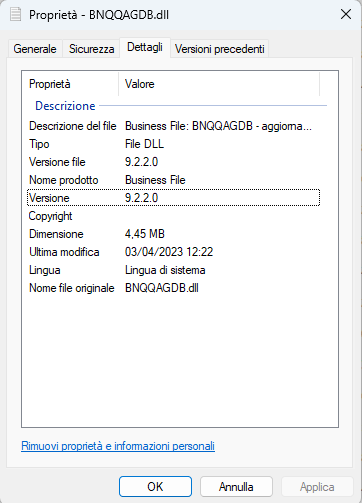Select the Ultima modifica property label
The image size is (362, 503).
(x=64, y=252)
